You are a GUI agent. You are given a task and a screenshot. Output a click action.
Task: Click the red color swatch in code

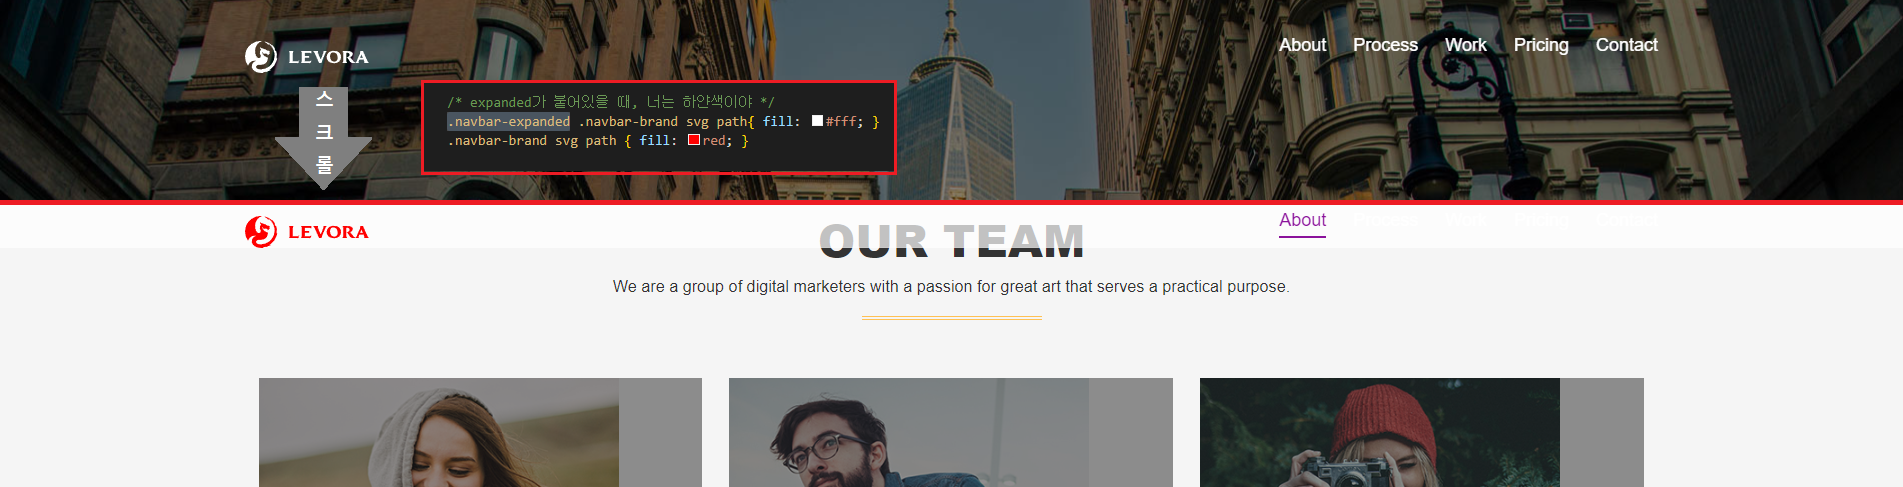[694, 140]
